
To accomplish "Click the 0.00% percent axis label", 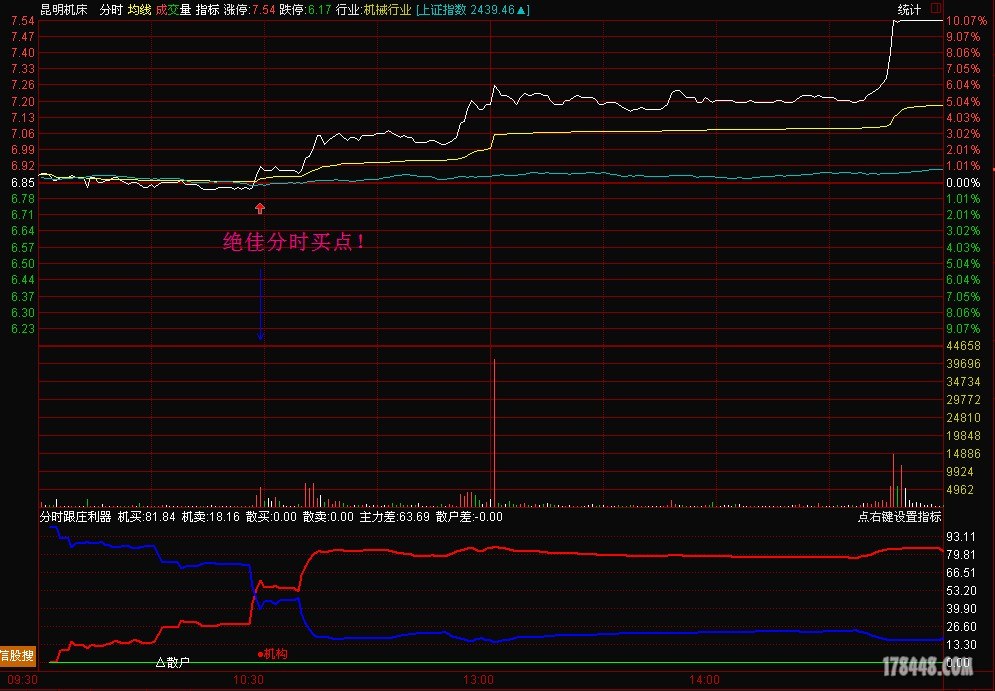I will pos(963,183).
